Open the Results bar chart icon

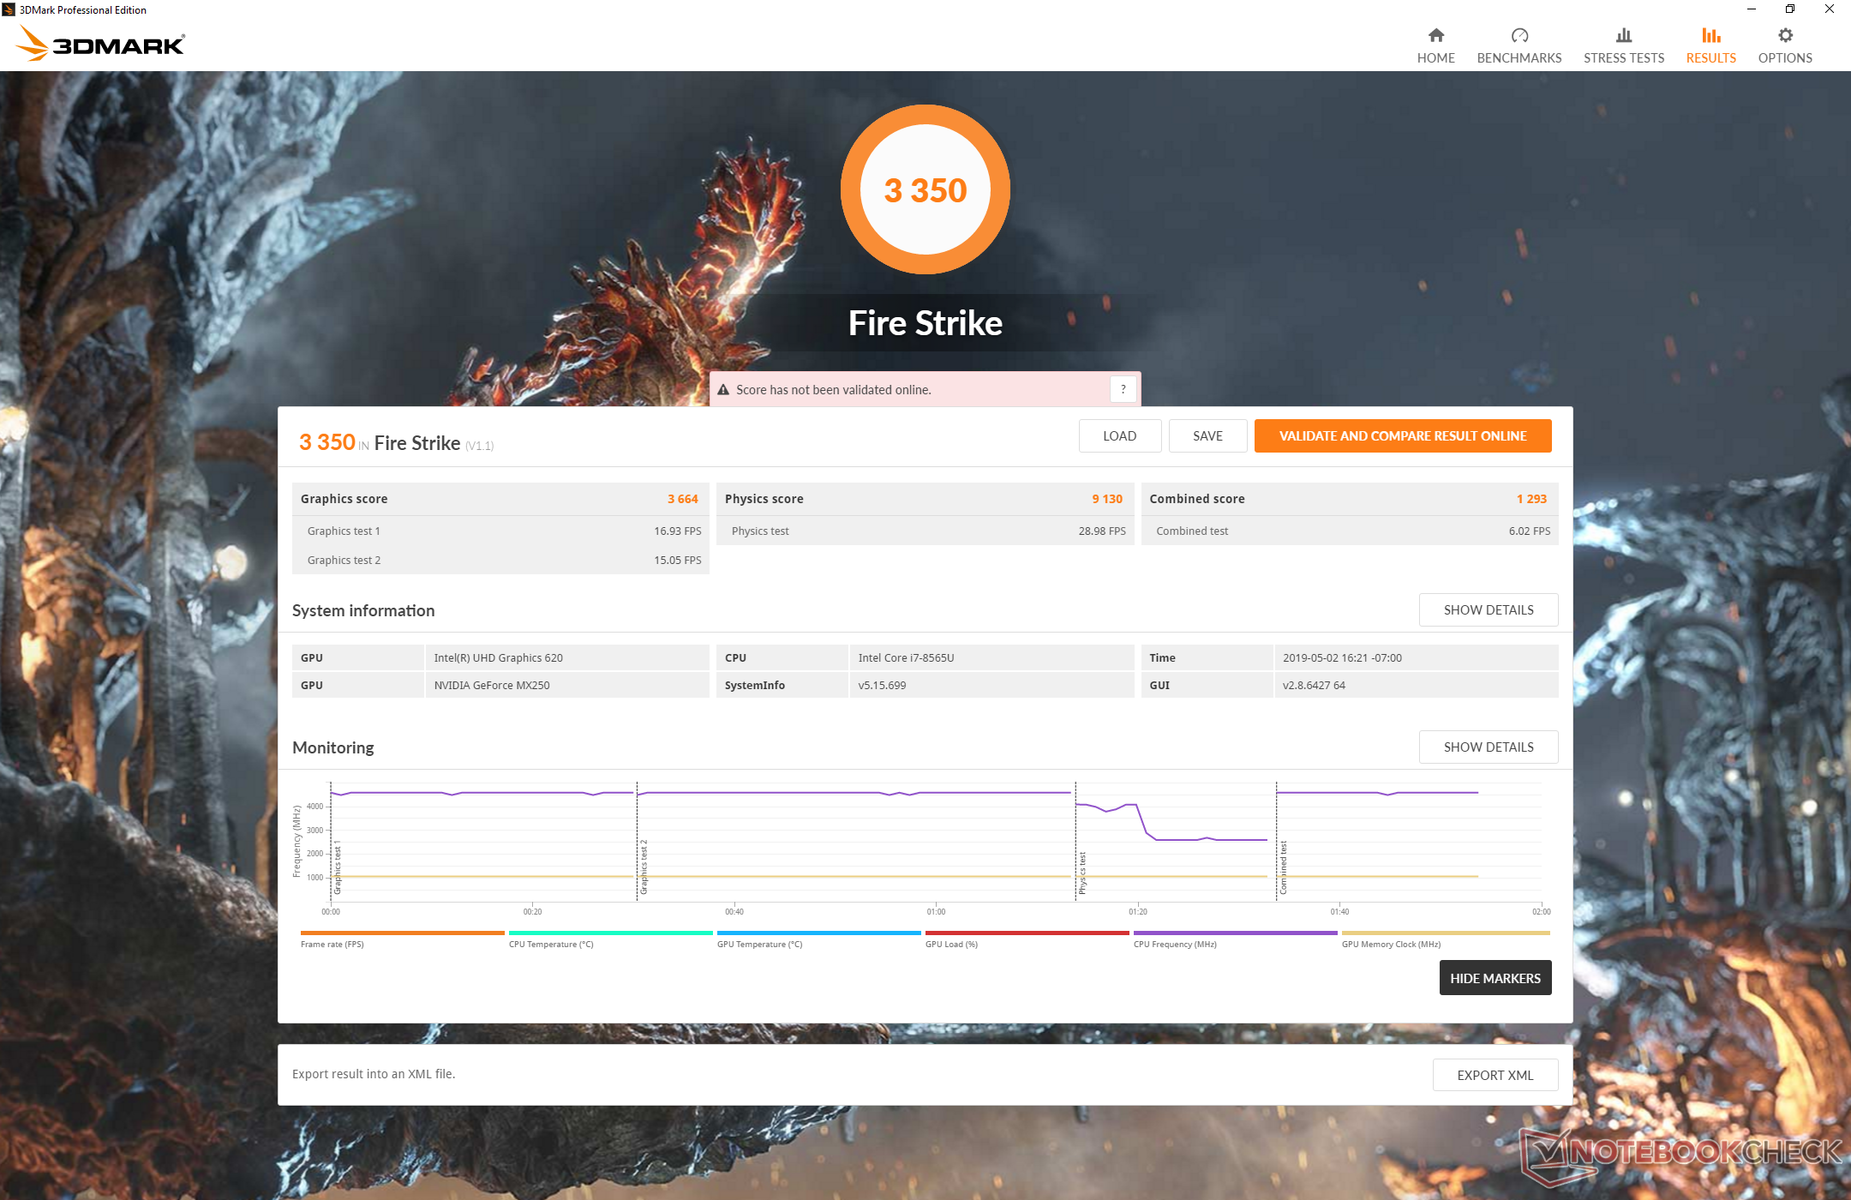1711,36
